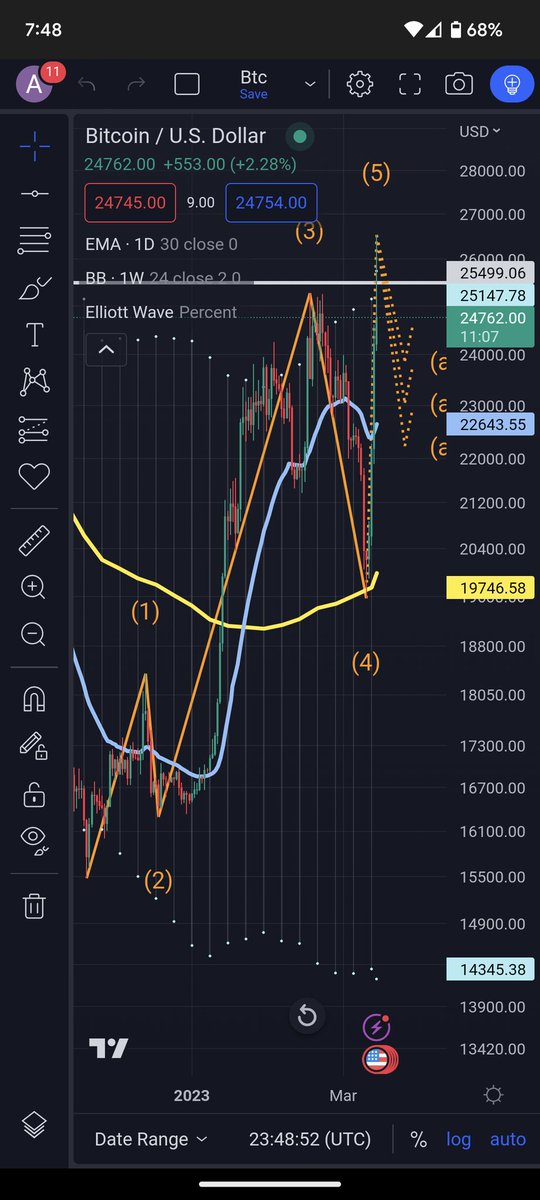Select the crosshair cursor tool
The width and height of the screenshot is (540, 1200).
click(x=34, y=148)
